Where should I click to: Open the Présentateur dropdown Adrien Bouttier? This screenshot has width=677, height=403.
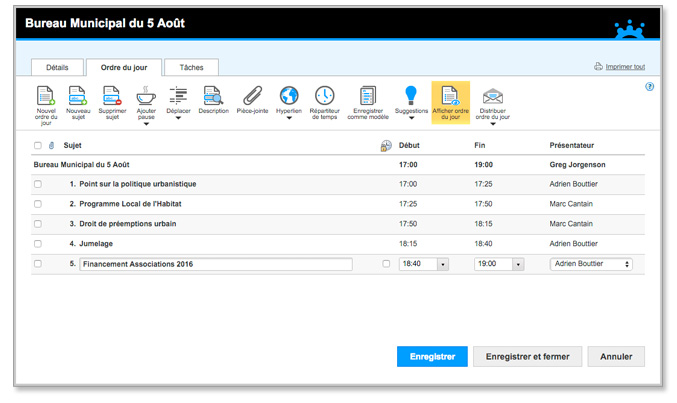click(591, 264)
